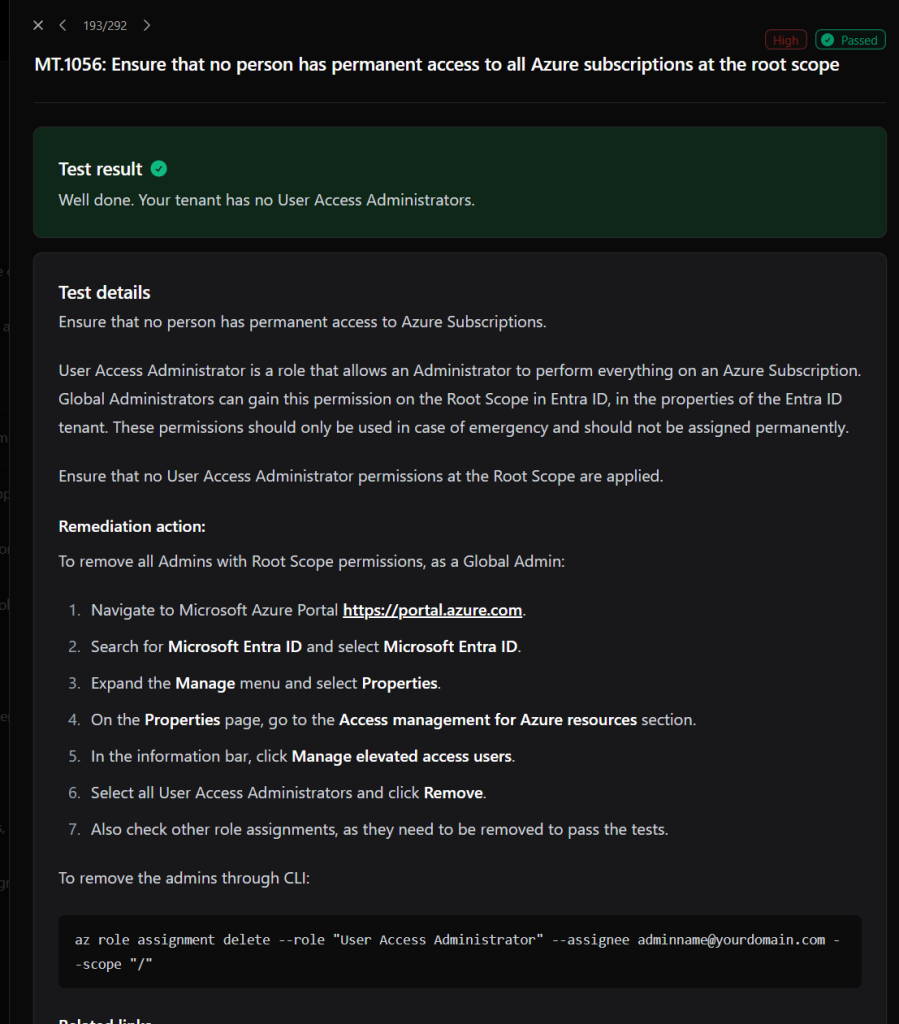Click 'Manage elevated access users' in step five
The height and width of the screenshot is (1024, 899).
[402, 756]
